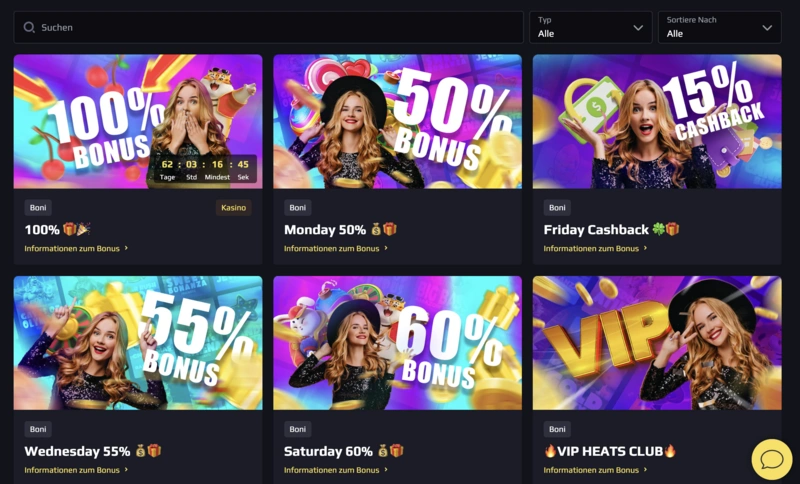Expand the Sortiere Nach dropdown
800x484 pixels.
pyautogui.click(x=719, y=27)
